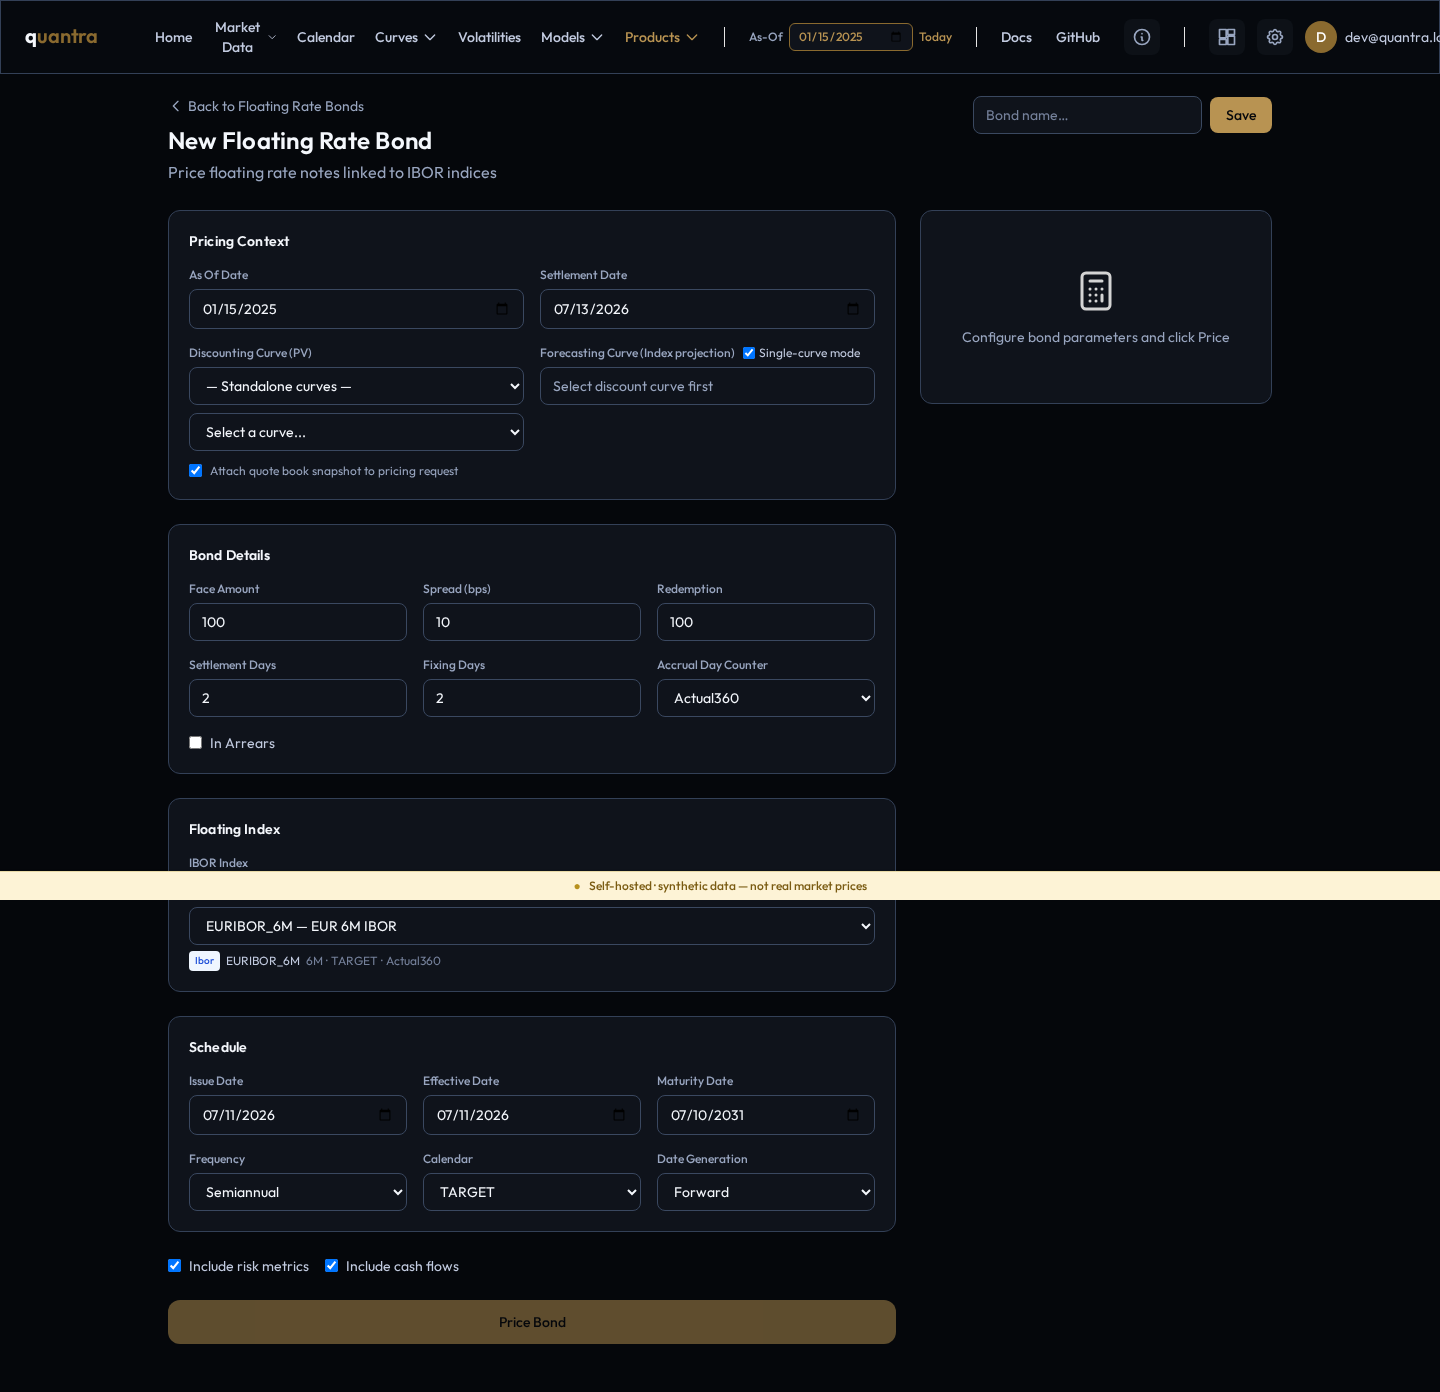The width and height of the screenshot is (1440, 1392).
Task: Open the info circle icon in navbar
Action: tap(1142, 37)
